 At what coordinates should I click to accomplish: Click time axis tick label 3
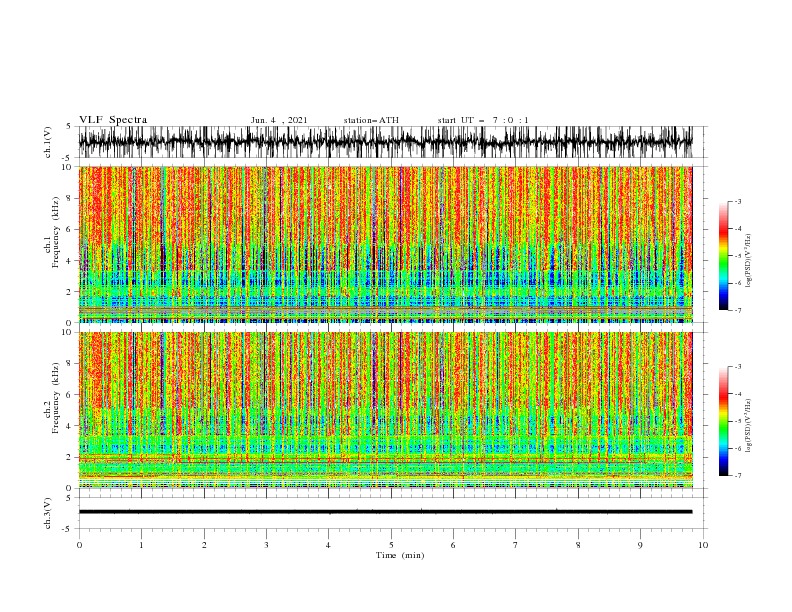(266, 545)
